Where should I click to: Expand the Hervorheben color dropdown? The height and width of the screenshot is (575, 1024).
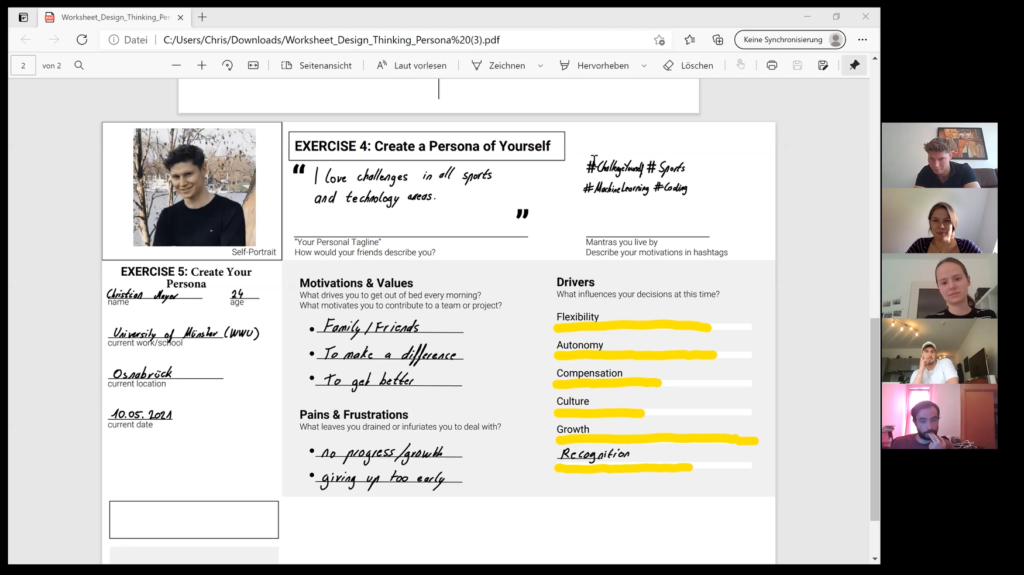(644, 66)
